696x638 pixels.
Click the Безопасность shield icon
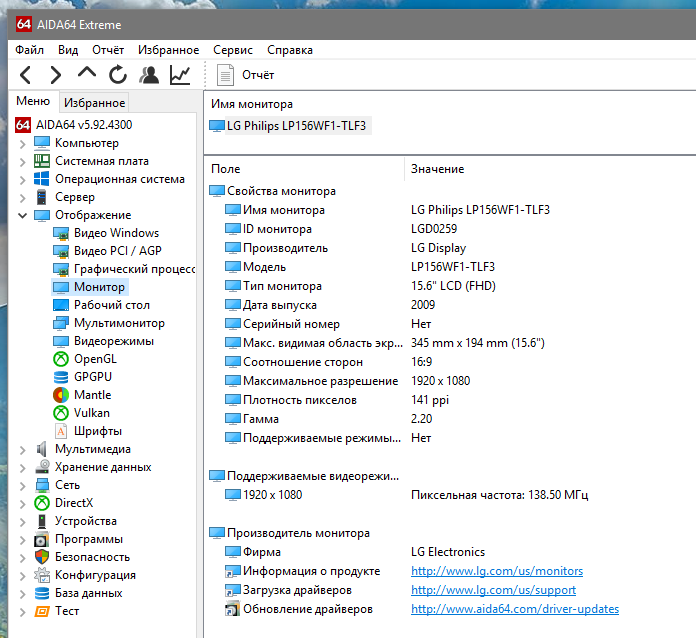[42, 557]
